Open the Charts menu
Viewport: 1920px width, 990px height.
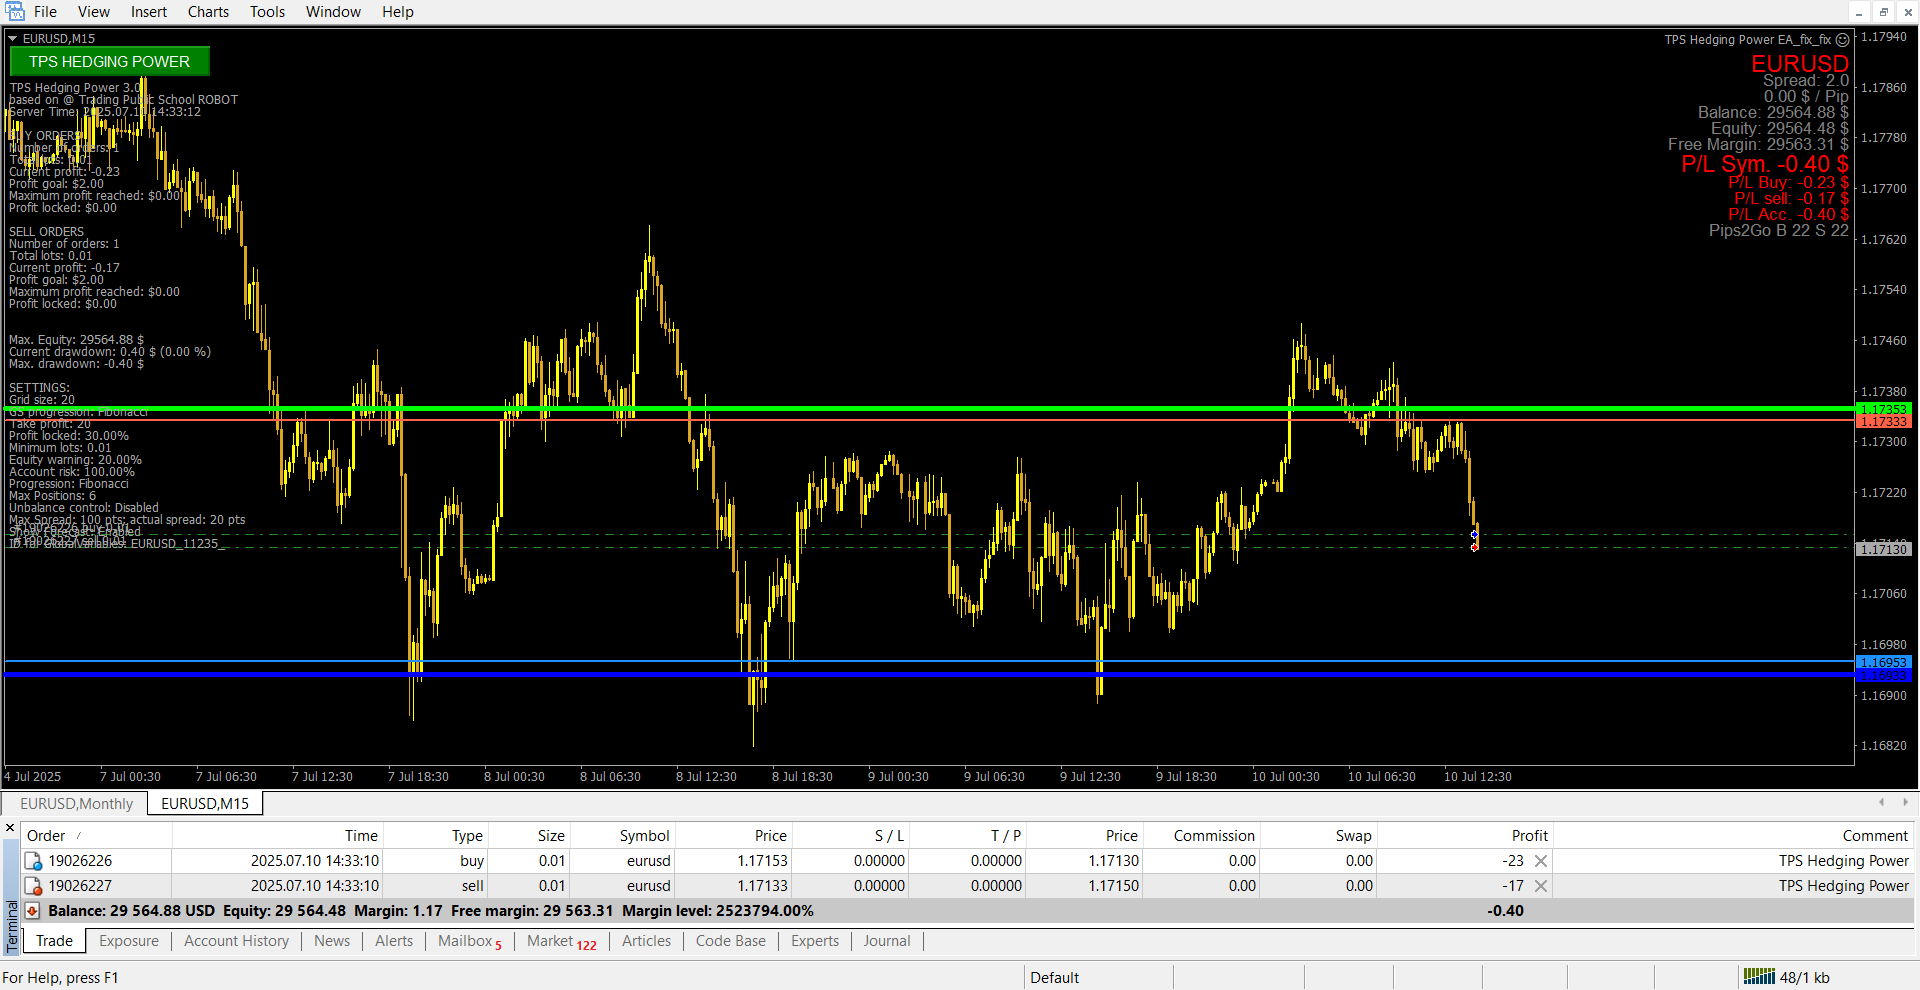click(208, 12)
